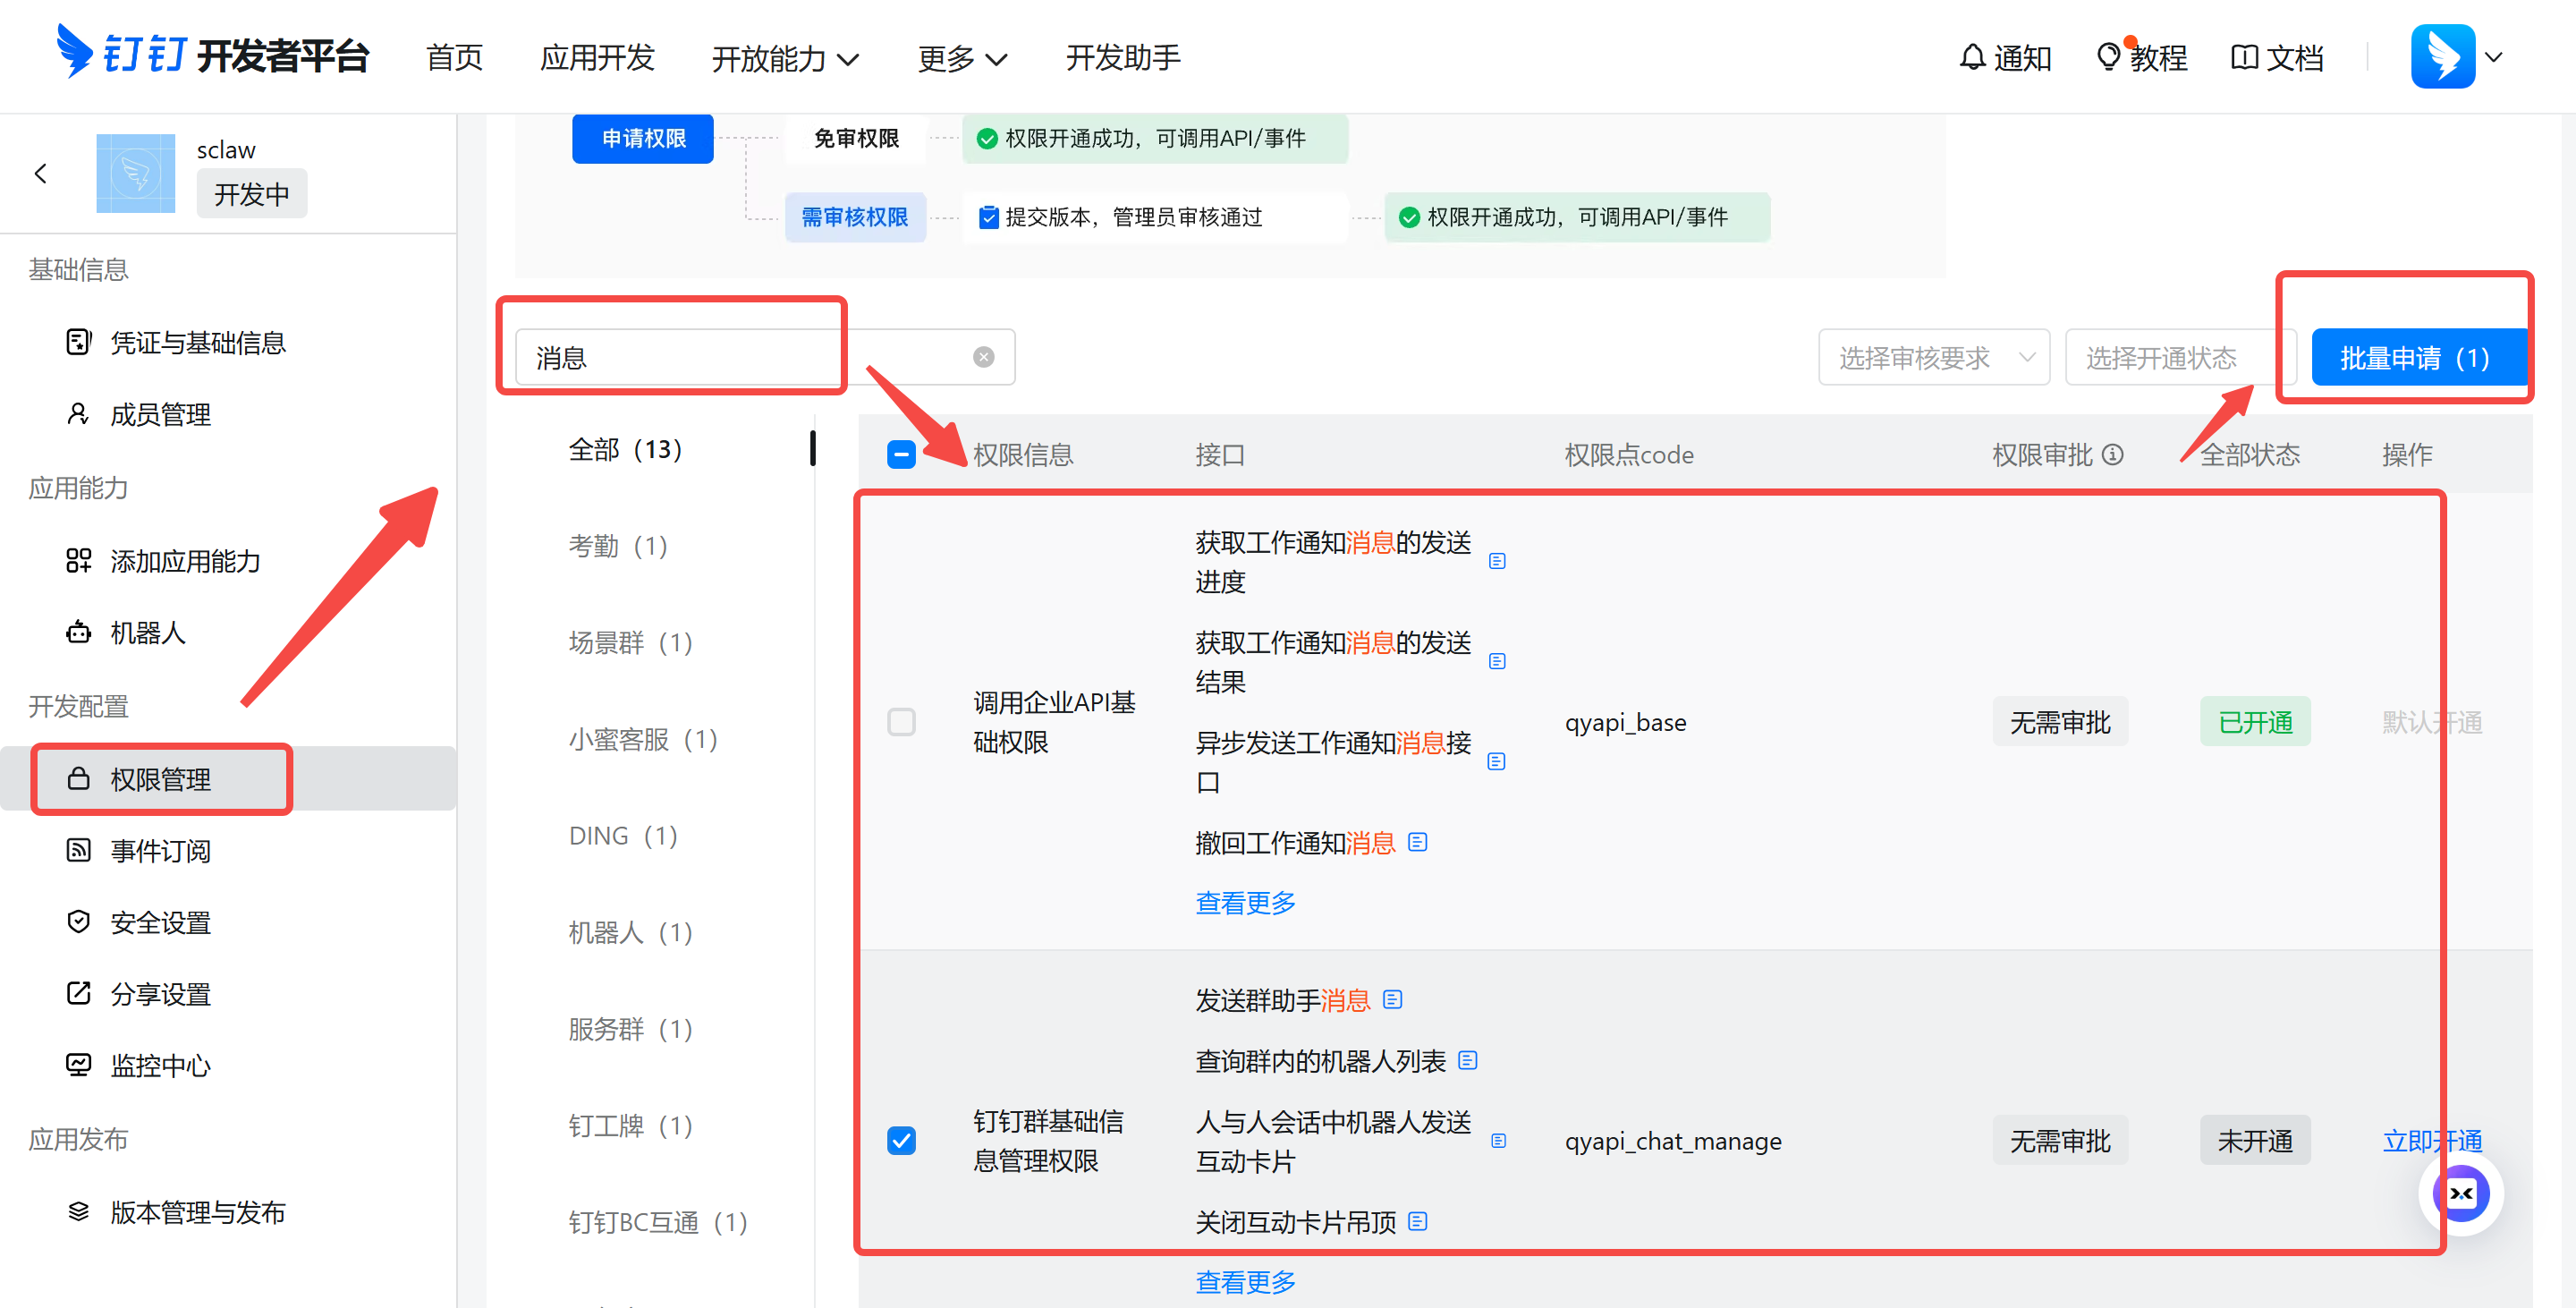Switch to the 机器人 (1) category

(x=630, y=932)
